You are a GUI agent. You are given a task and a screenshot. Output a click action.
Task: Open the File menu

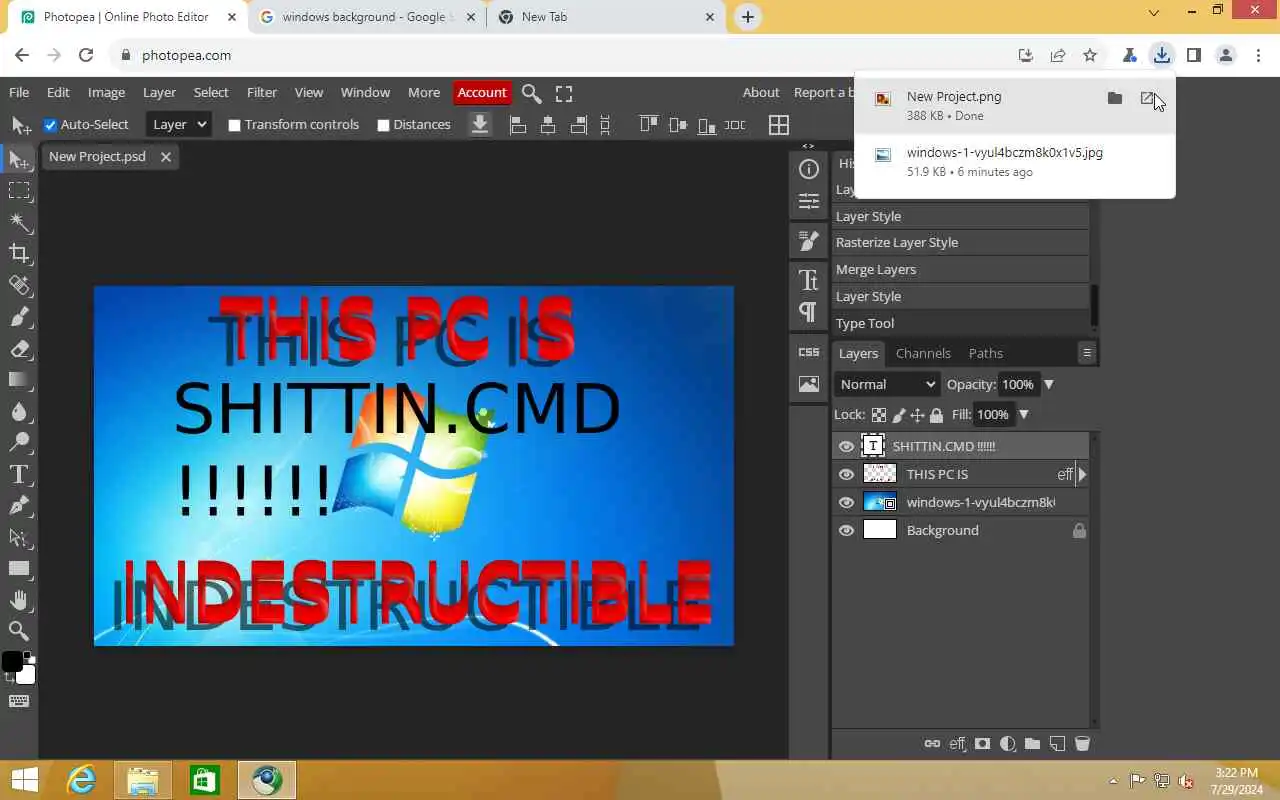point(19,92)
